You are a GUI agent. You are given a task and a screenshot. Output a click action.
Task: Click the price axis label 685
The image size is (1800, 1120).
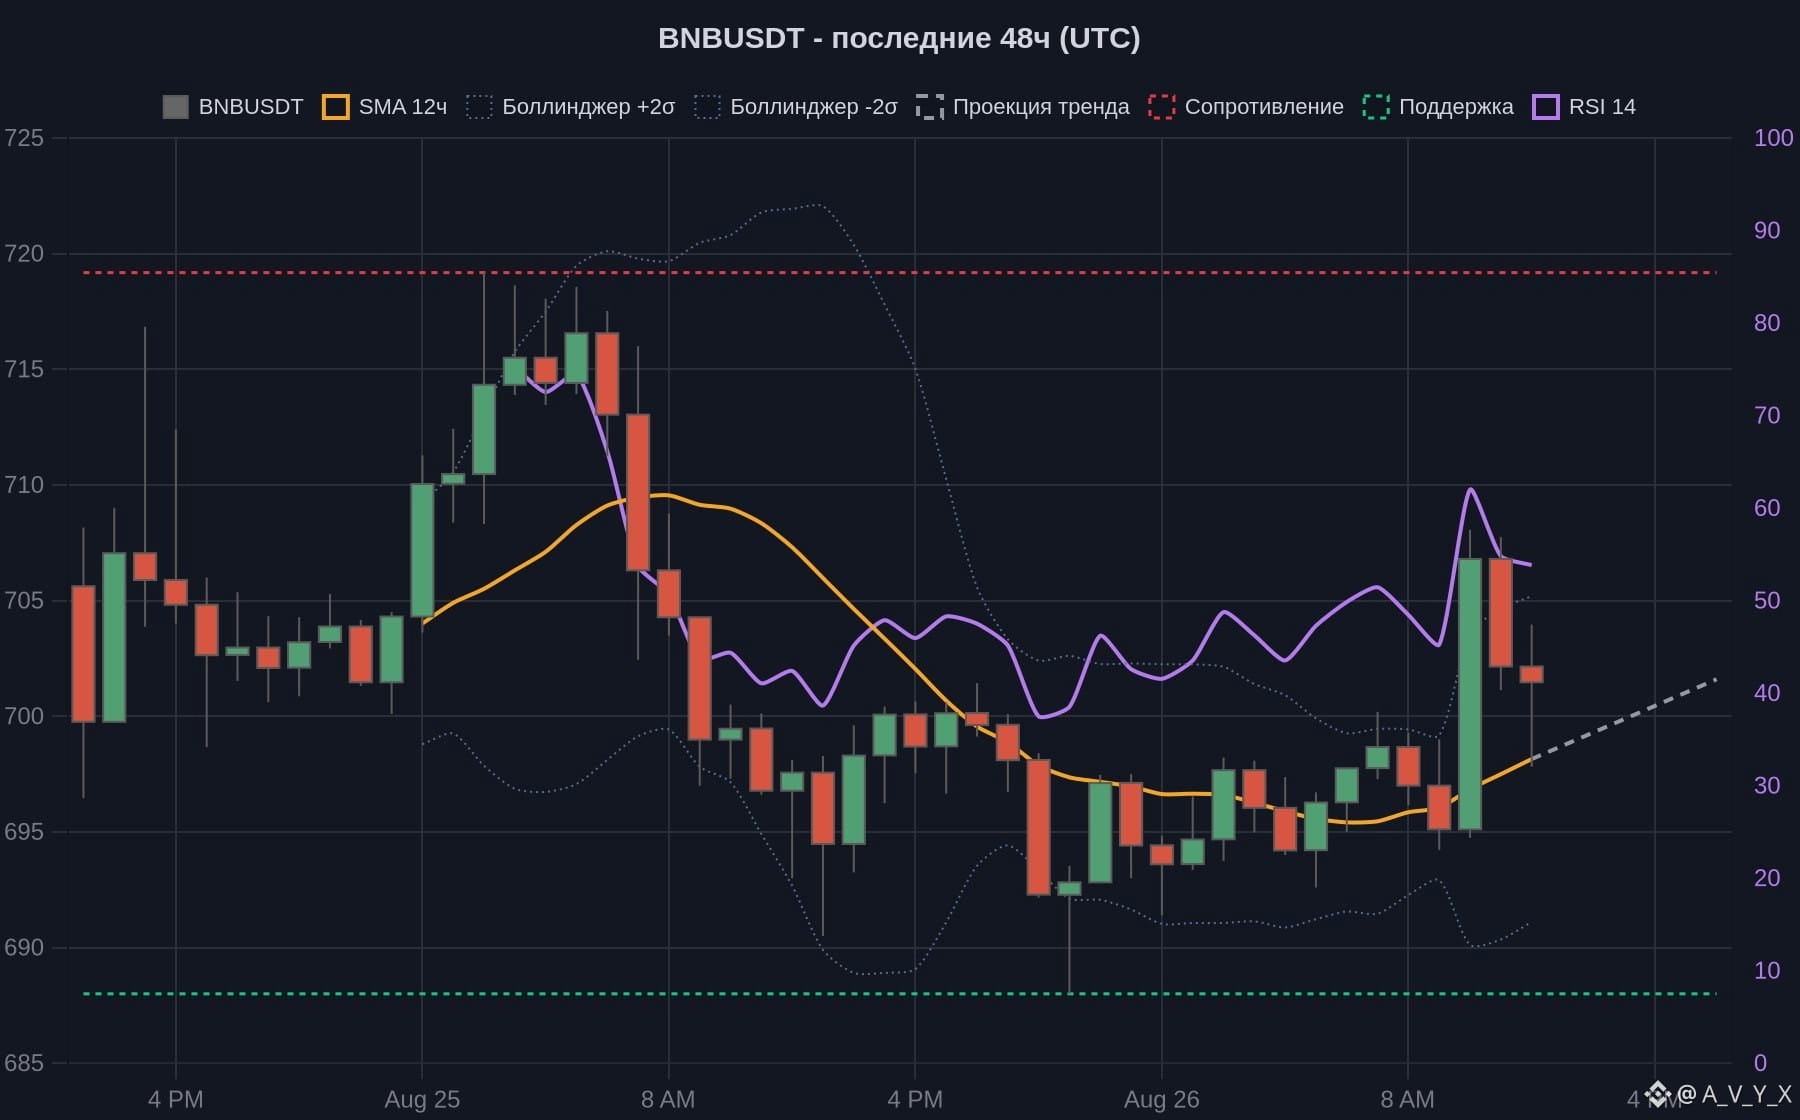(x=24, y=1063)
